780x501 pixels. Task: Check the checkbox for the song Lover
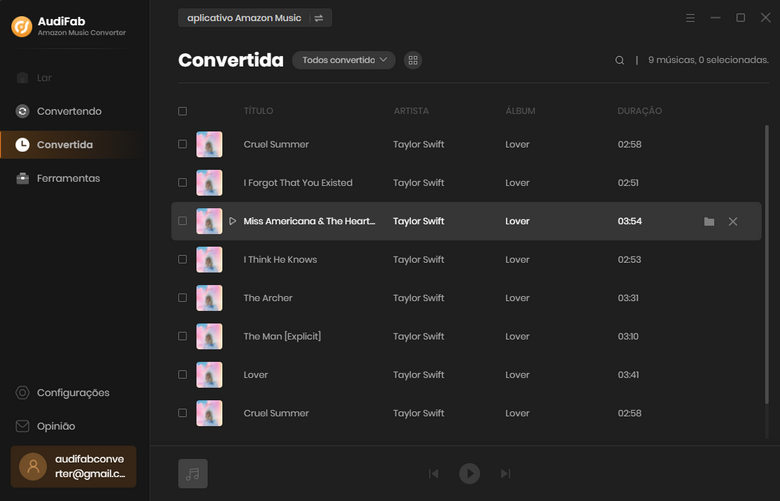183,375
